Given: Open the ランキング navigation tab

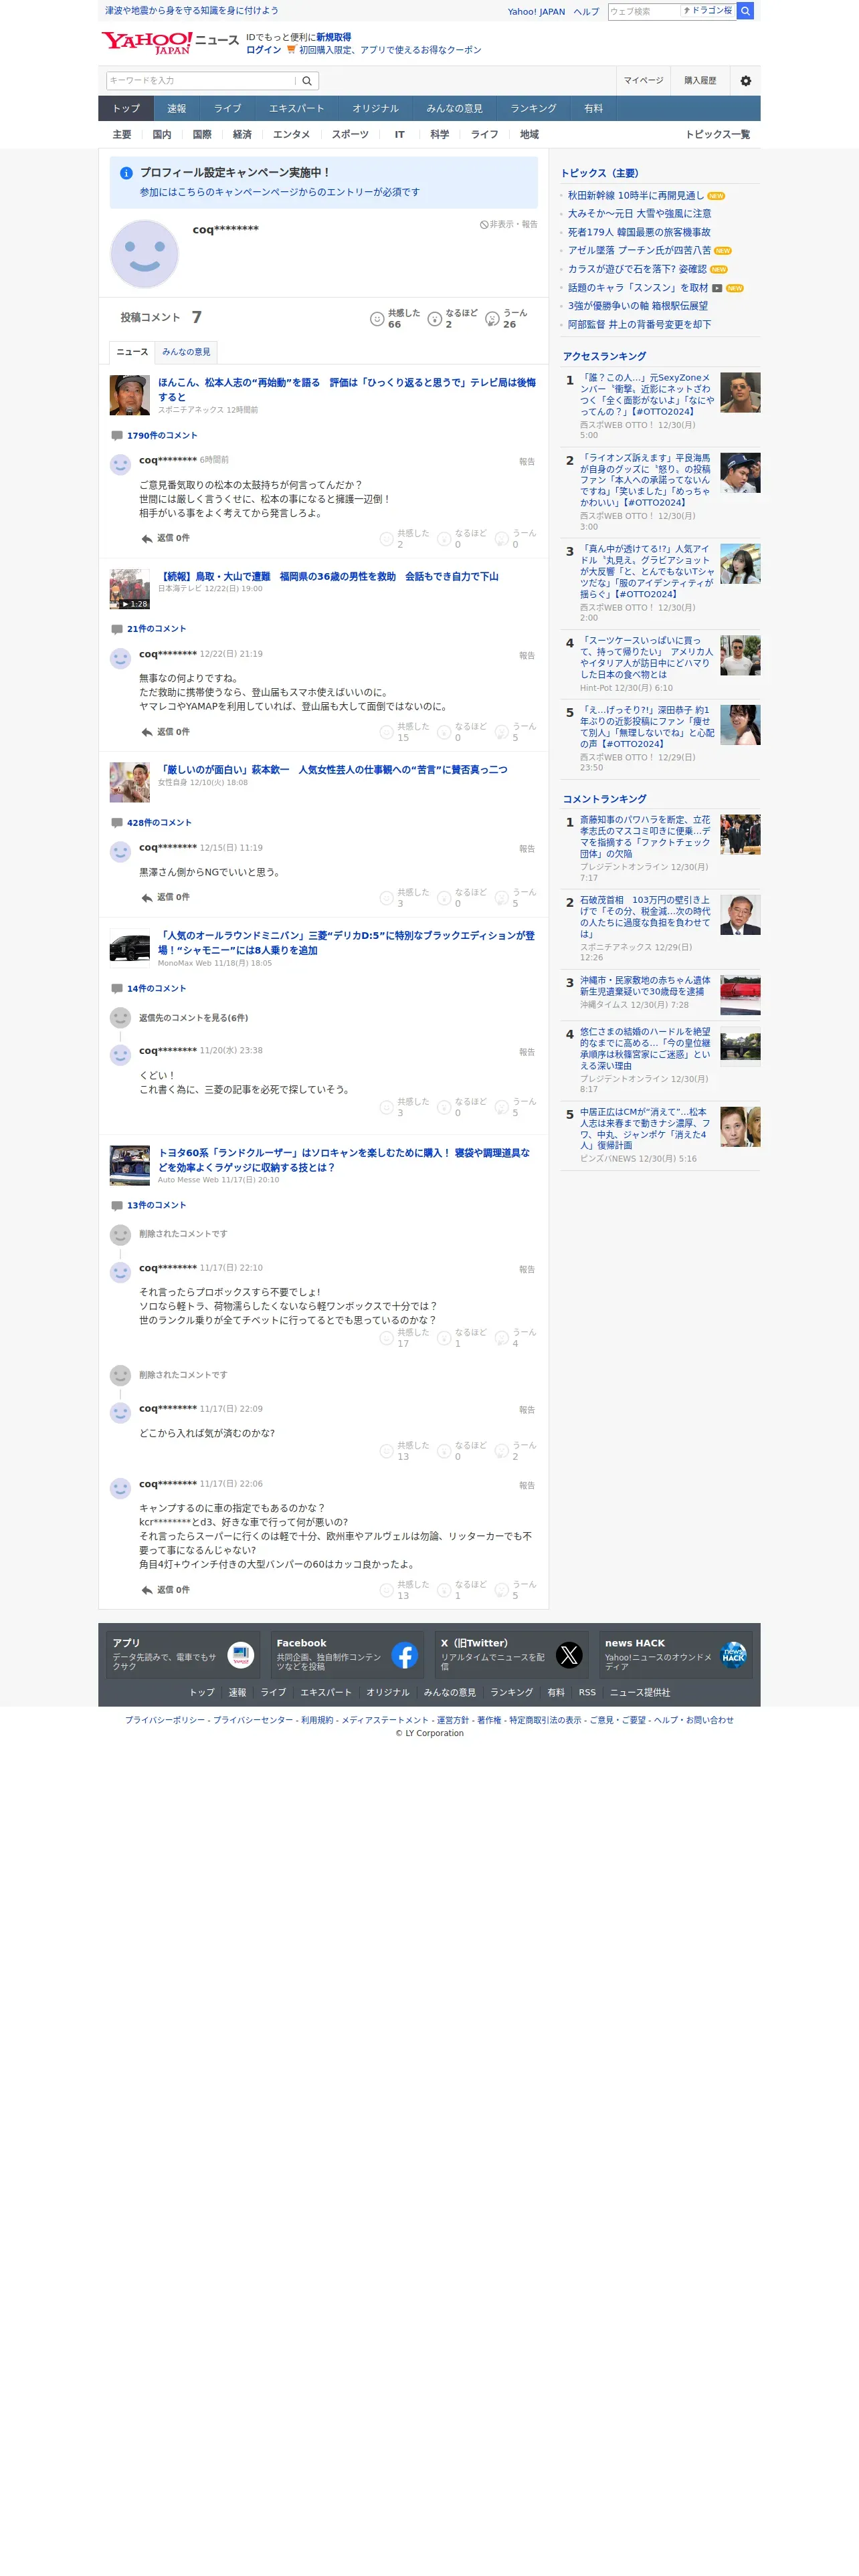Looking at the screenshot, I should 533,108.
